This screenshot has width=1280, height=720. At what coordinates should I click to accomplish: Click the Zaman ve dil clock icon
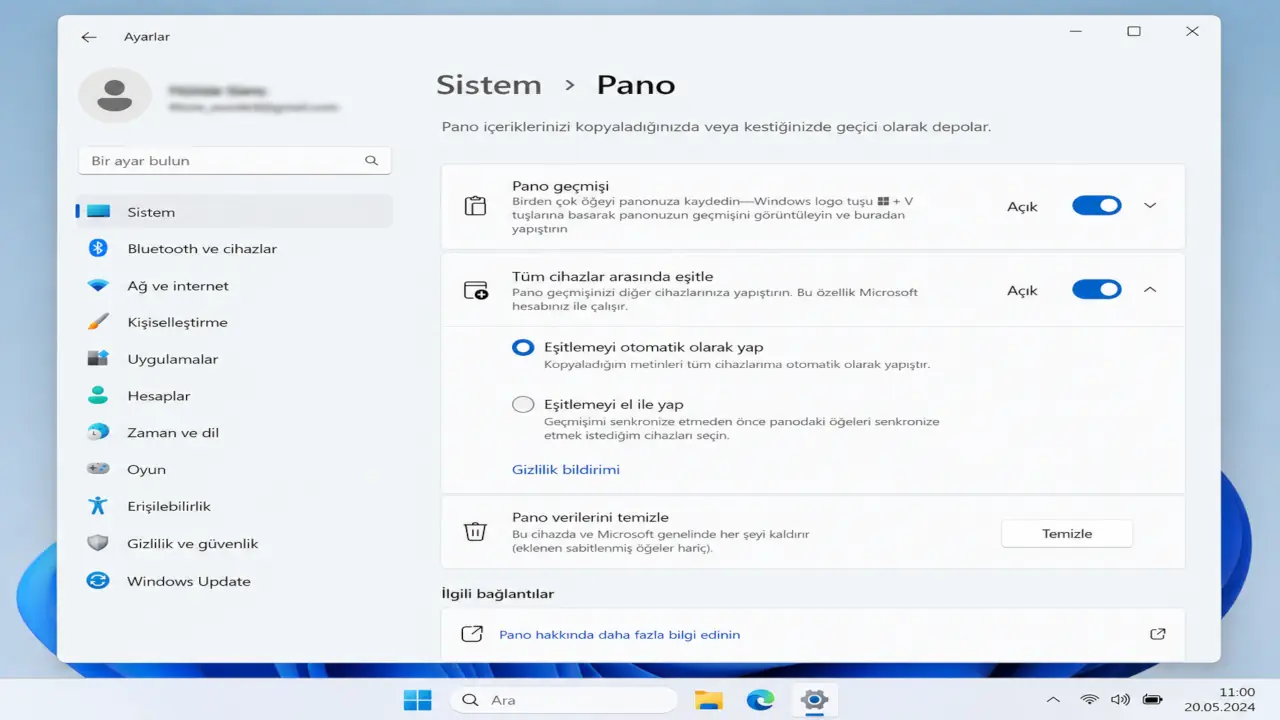(98, 432)
